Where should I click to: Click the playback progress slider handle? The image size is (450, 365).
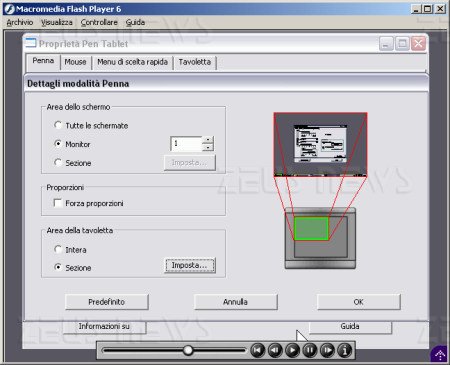point(188,350)
